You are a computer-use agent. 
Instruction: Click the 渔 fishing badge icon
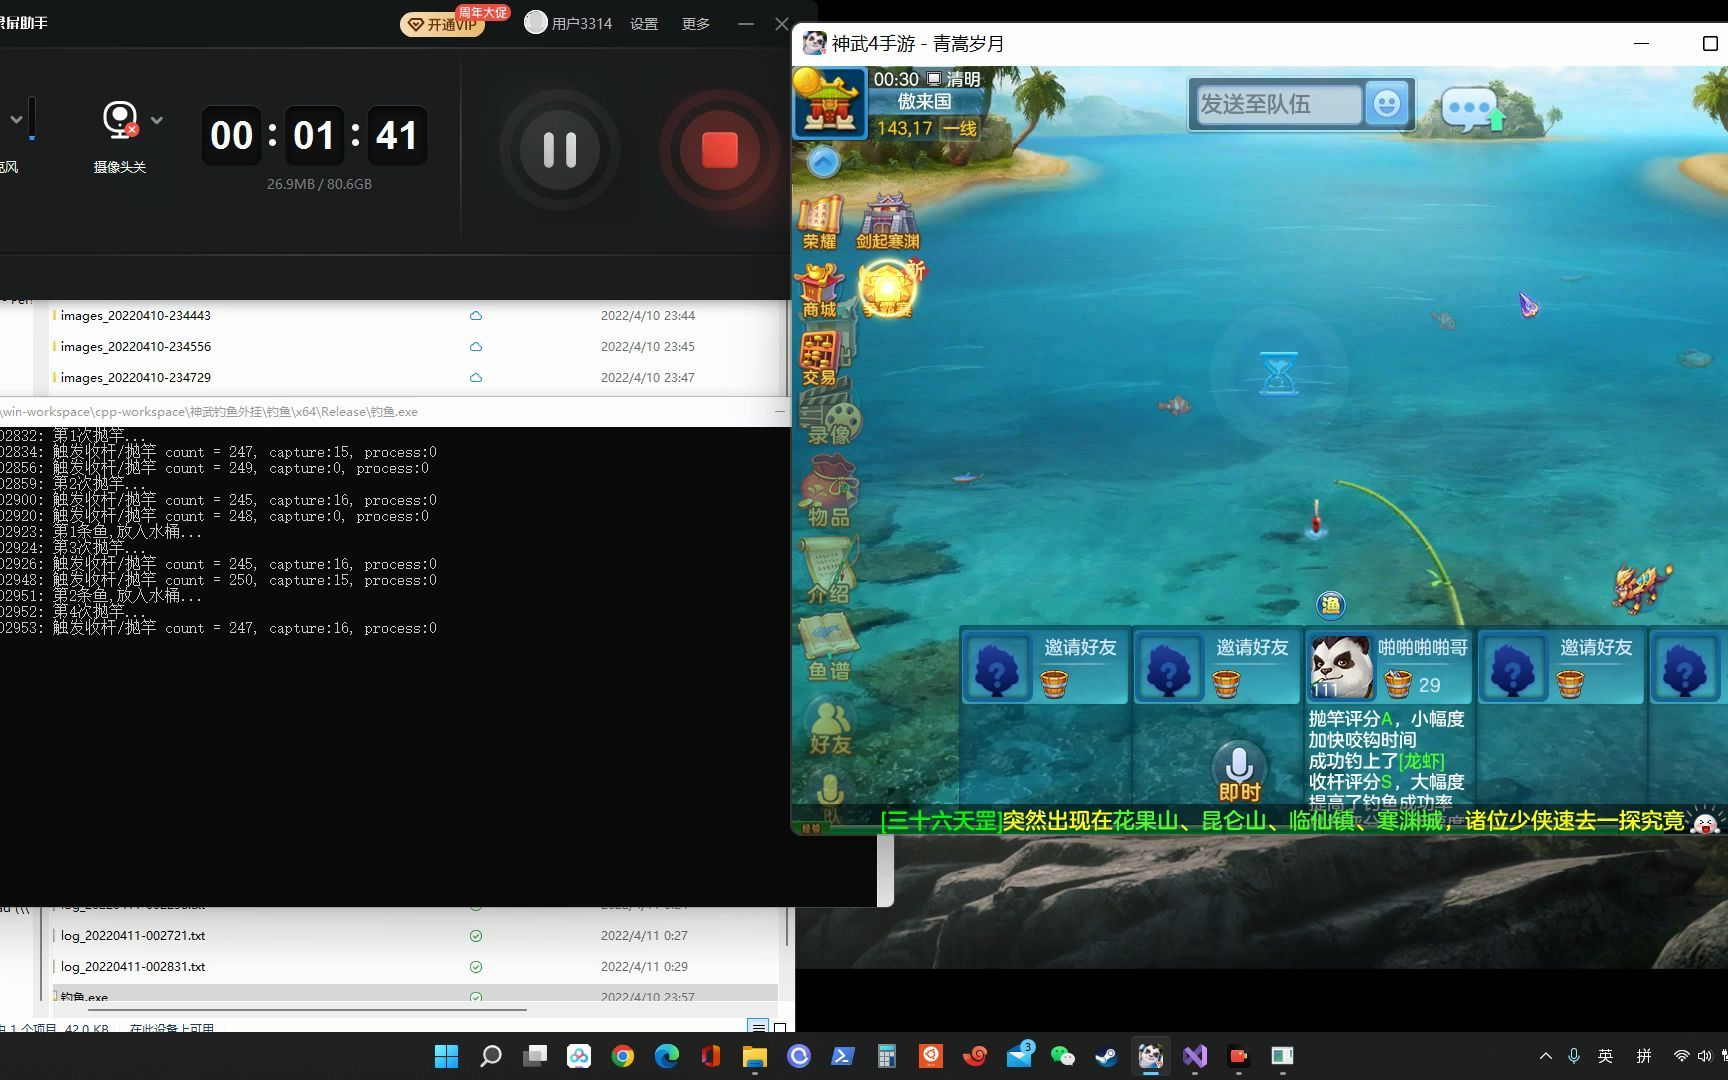1330,604
